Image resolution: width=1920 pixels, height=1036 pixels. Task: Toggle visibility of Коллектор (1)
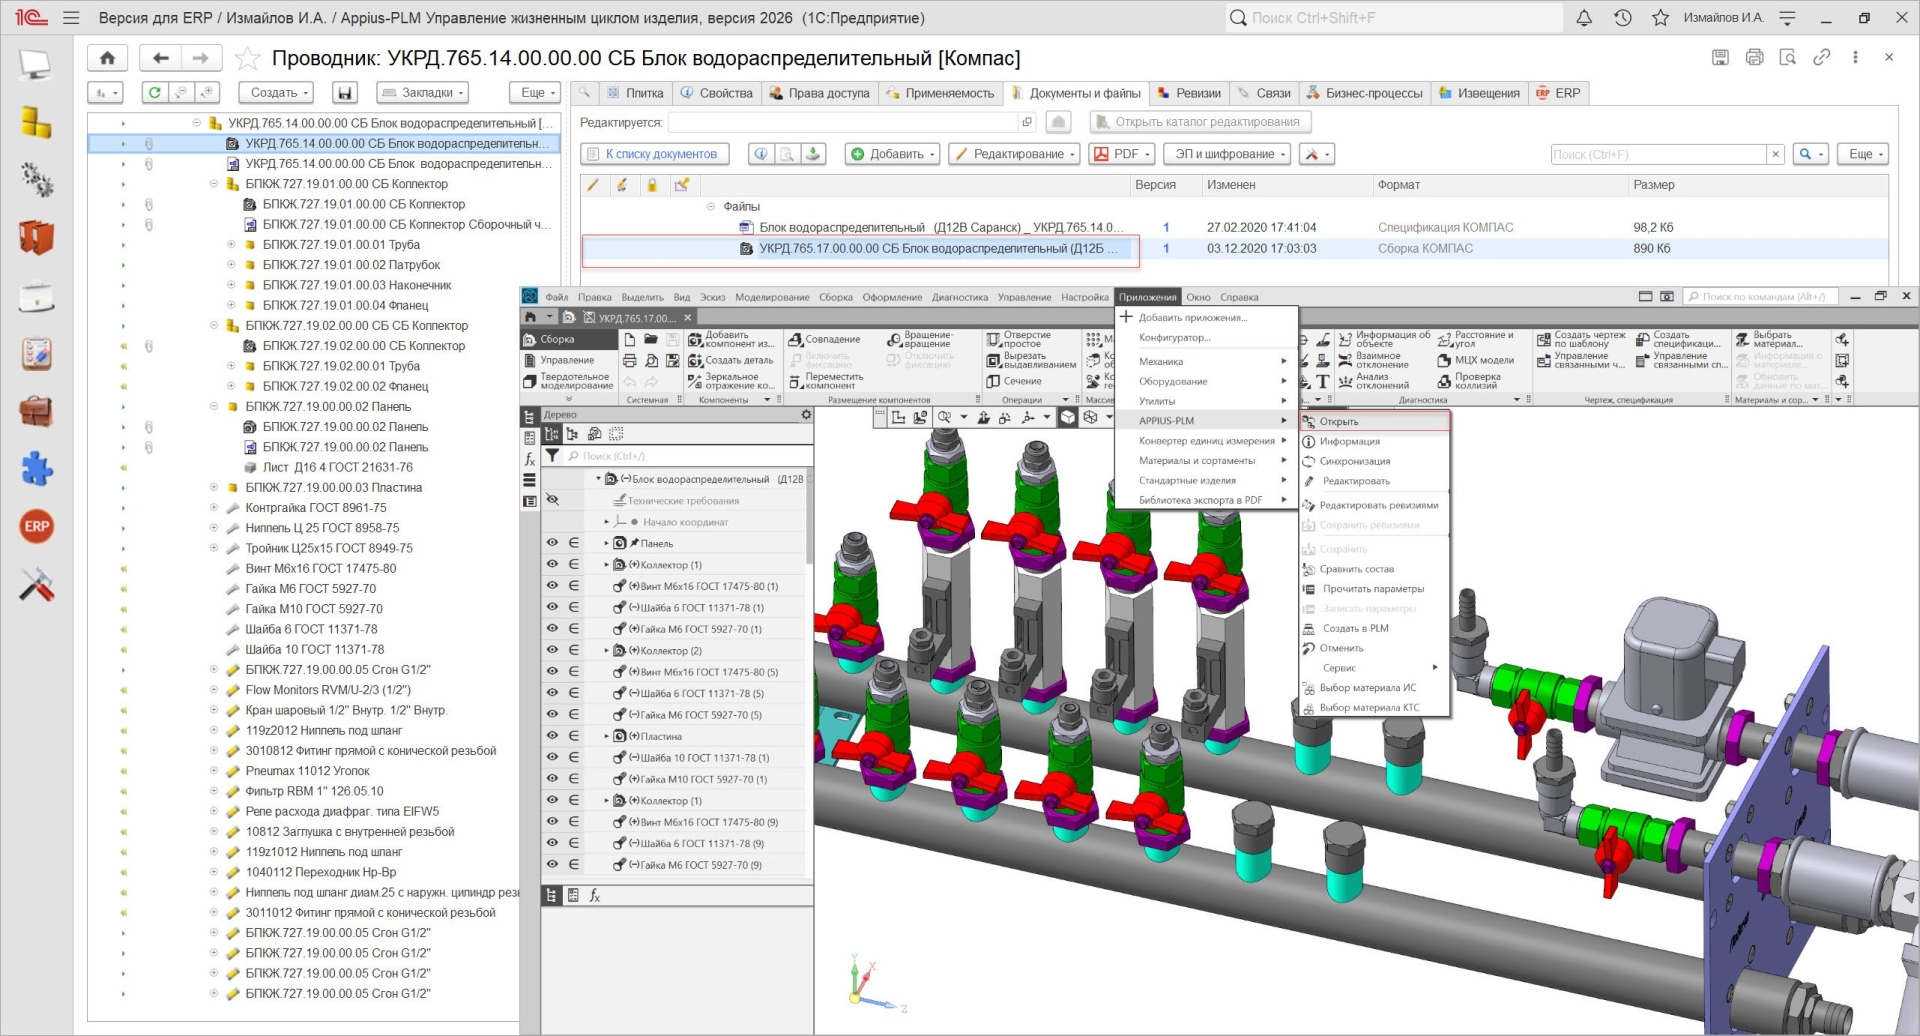[553, 564]
